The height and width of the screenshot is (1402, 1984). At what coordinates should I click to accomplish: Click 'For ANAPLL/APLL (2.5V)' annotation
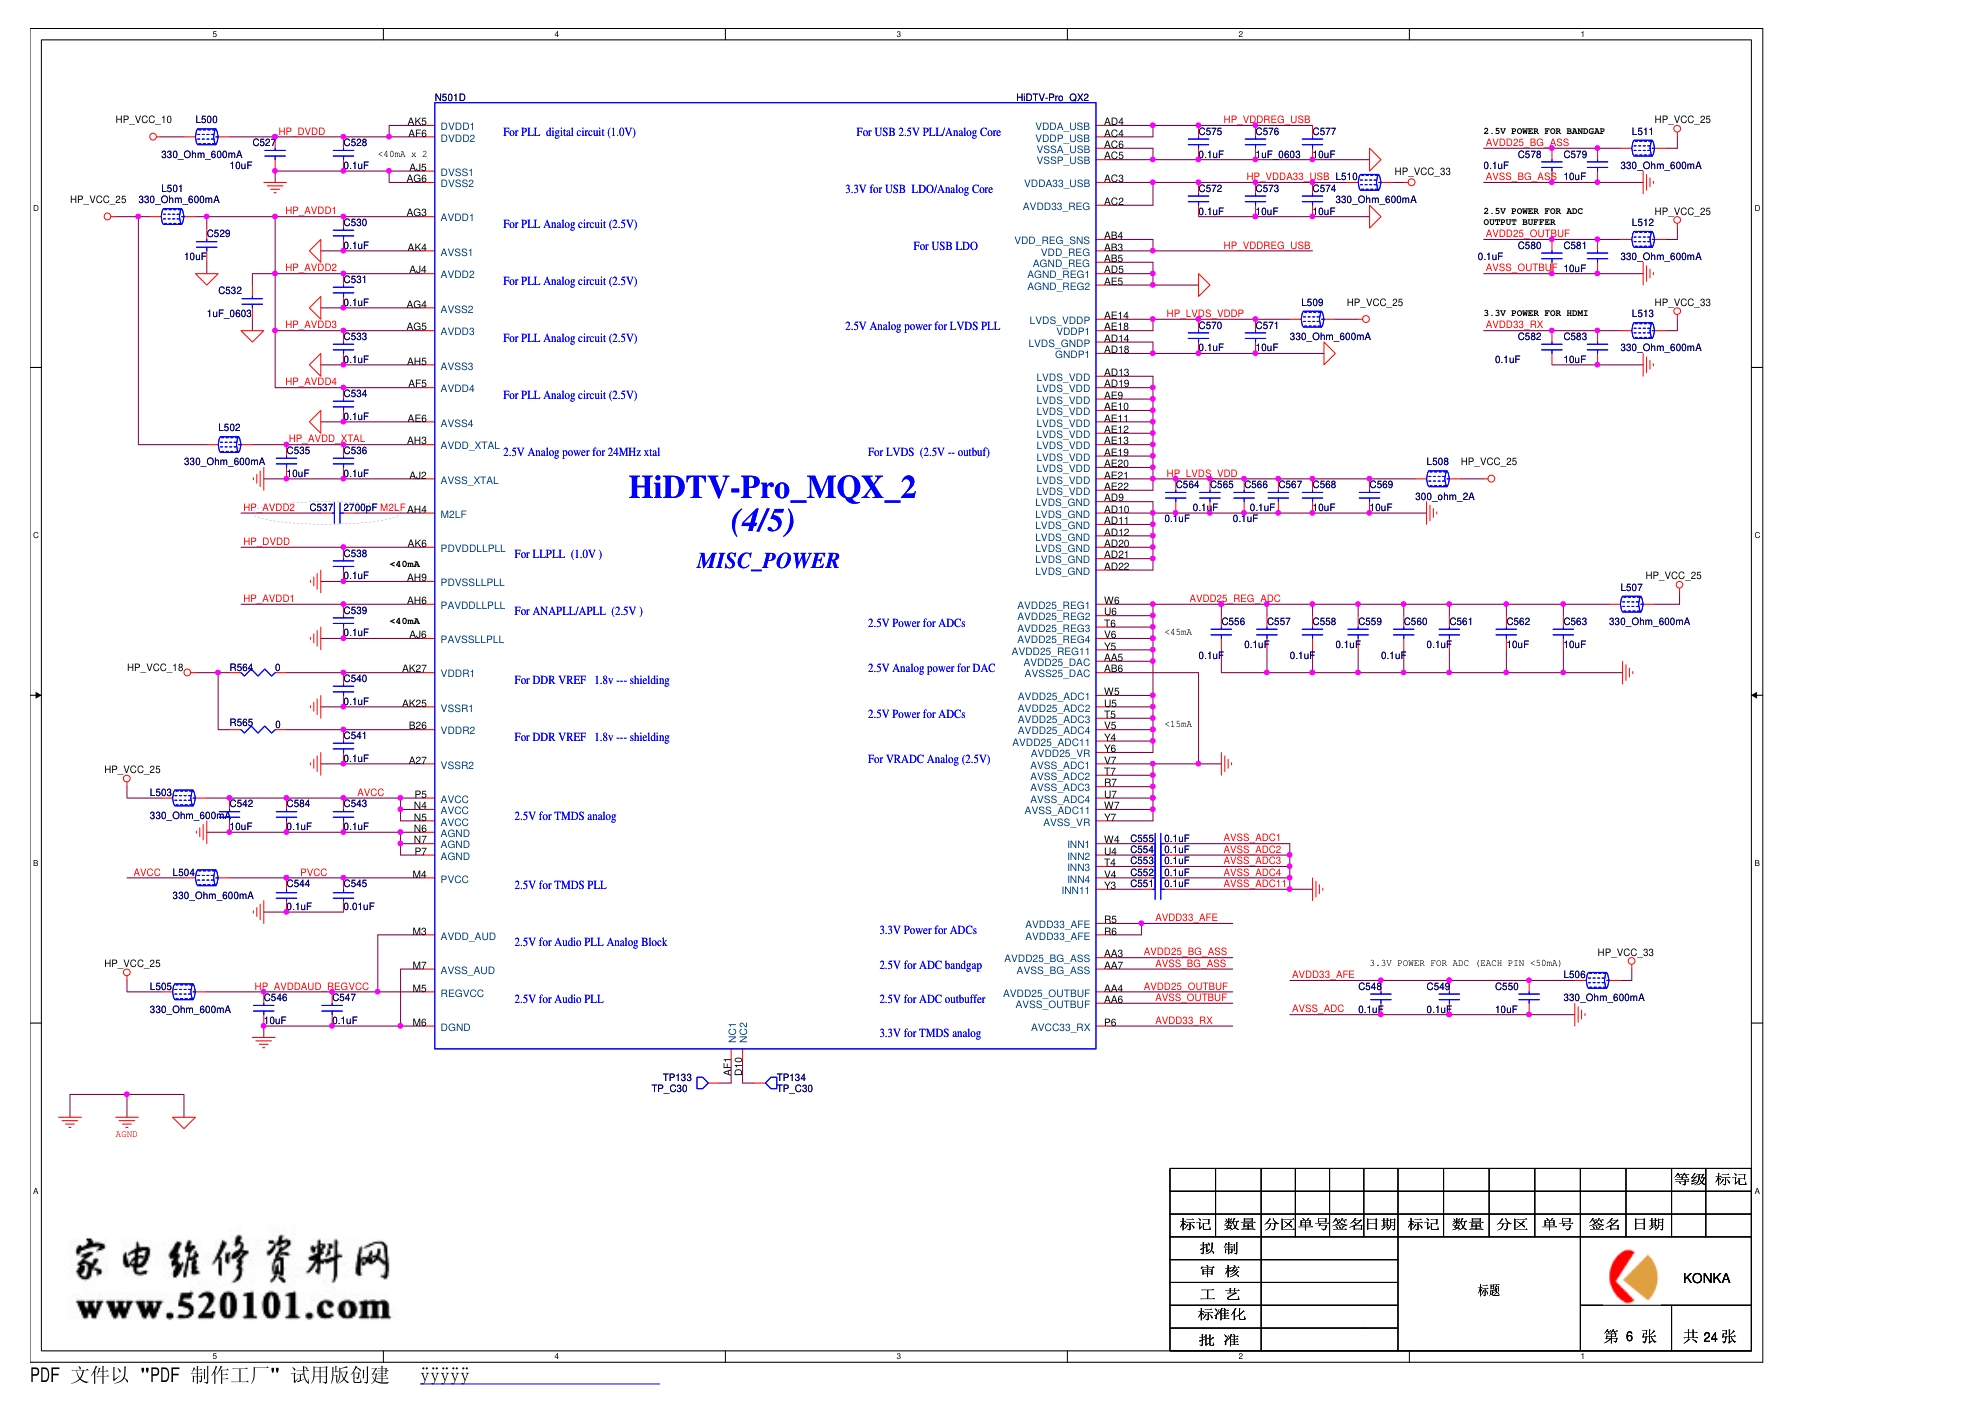(x=578, y=611)
